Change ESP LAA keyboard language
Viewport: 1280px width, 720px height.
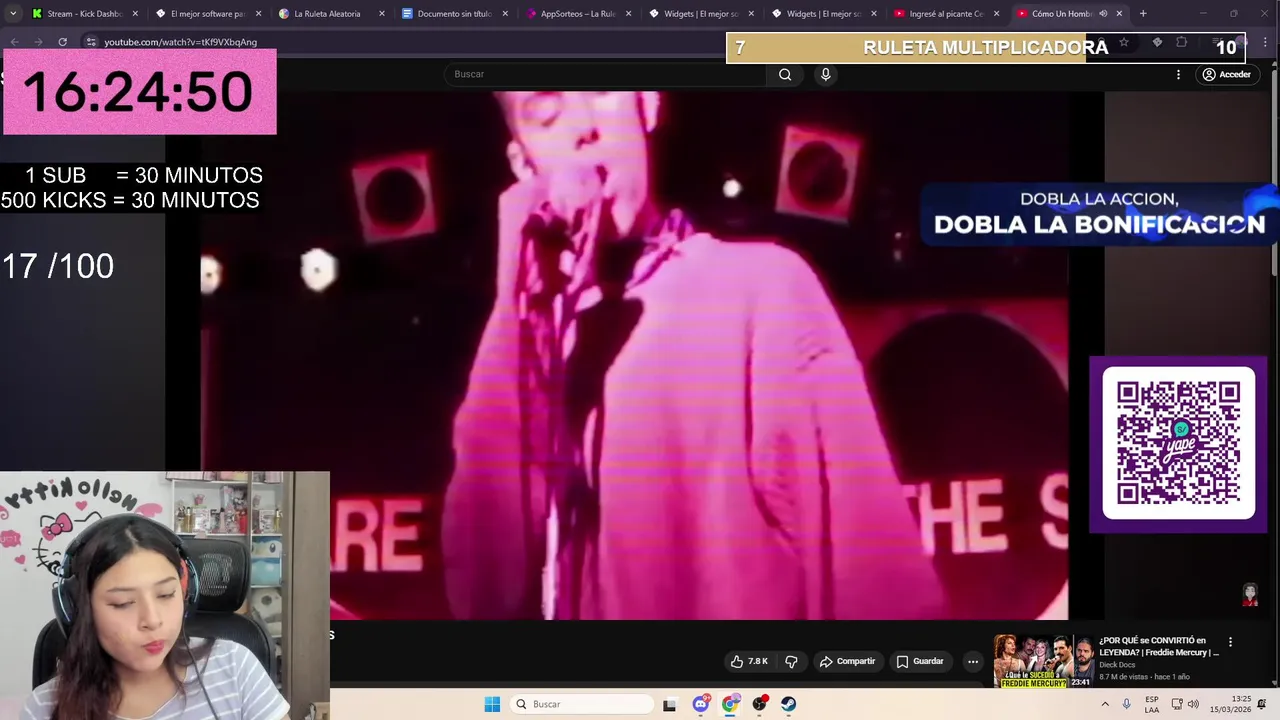coord(1152,704)
